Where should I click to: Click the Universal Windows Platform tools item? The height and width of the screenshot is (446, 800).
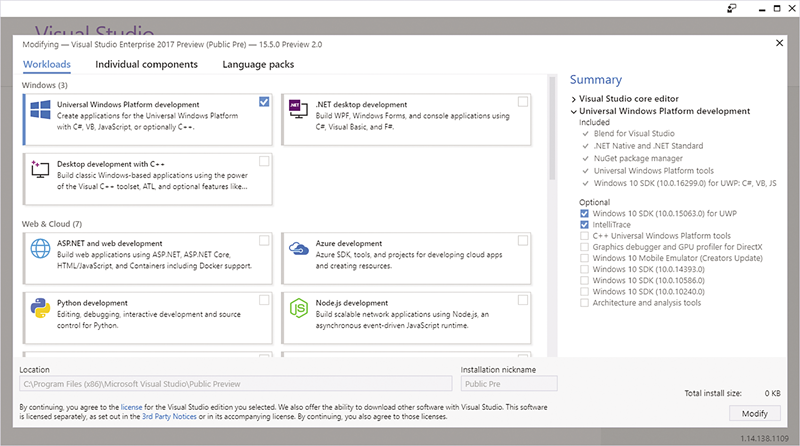pyautogui.click(x=654, y=170)
